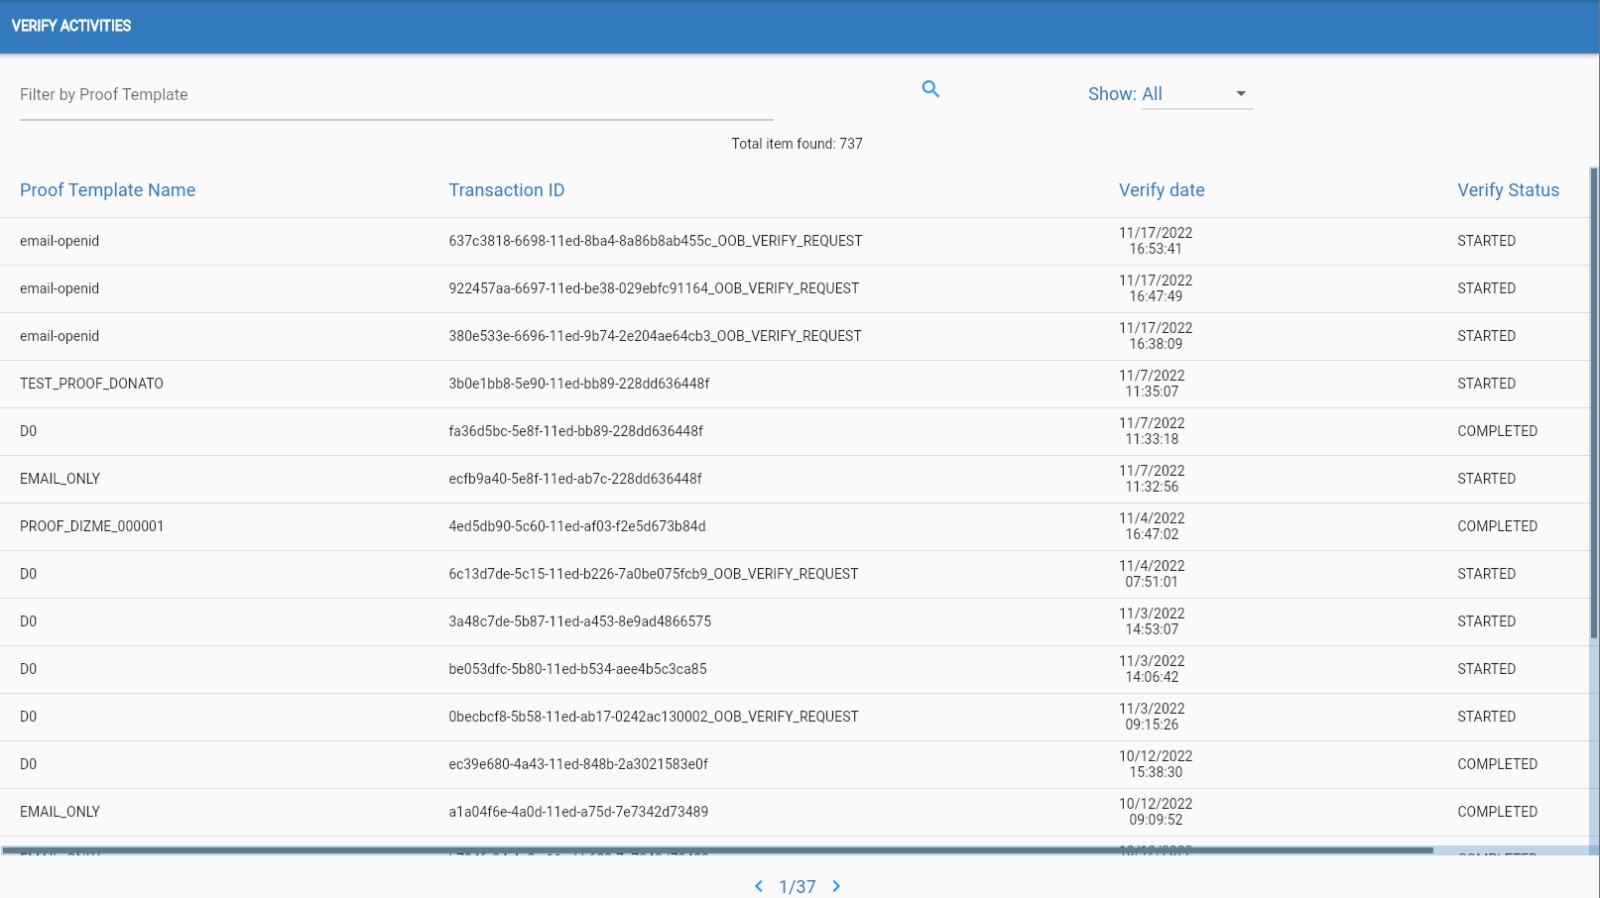Viewport: 1600px width, 898px height.
Task: Focus the Filter by Proof Template field
Action: pos(396,95)
